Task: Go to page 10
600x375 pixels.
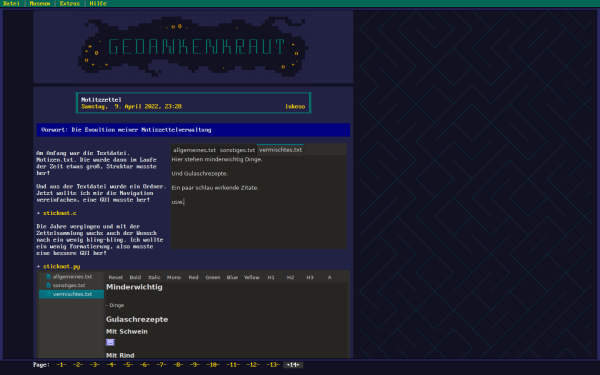Action: pyautogui.click(x=213, y=365)
